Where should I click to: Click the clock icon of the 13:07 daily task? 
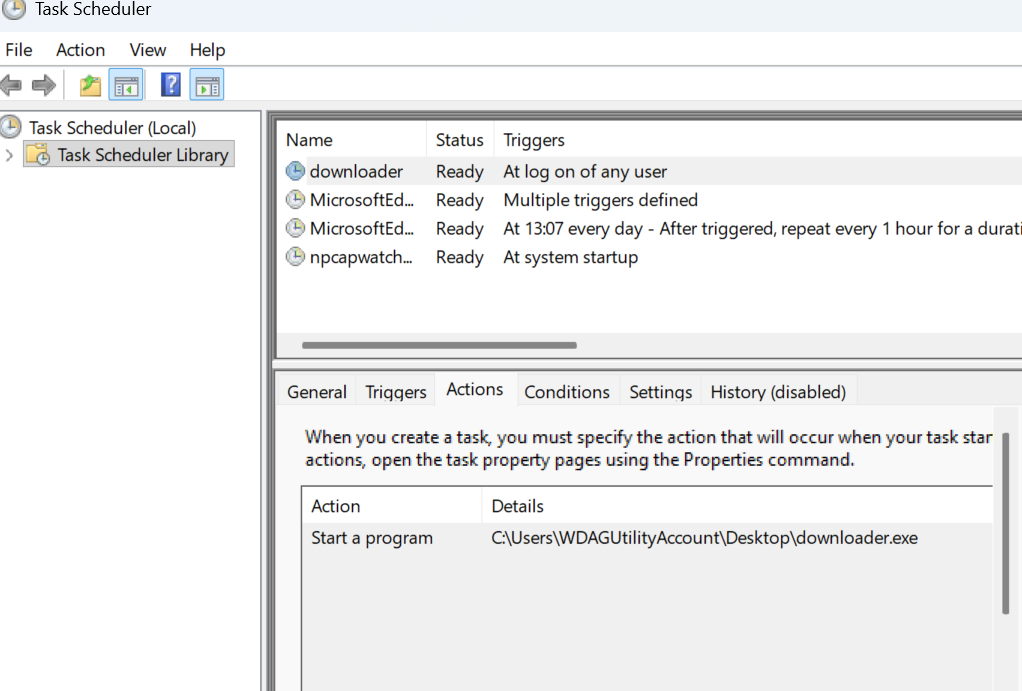click(295, 228)
